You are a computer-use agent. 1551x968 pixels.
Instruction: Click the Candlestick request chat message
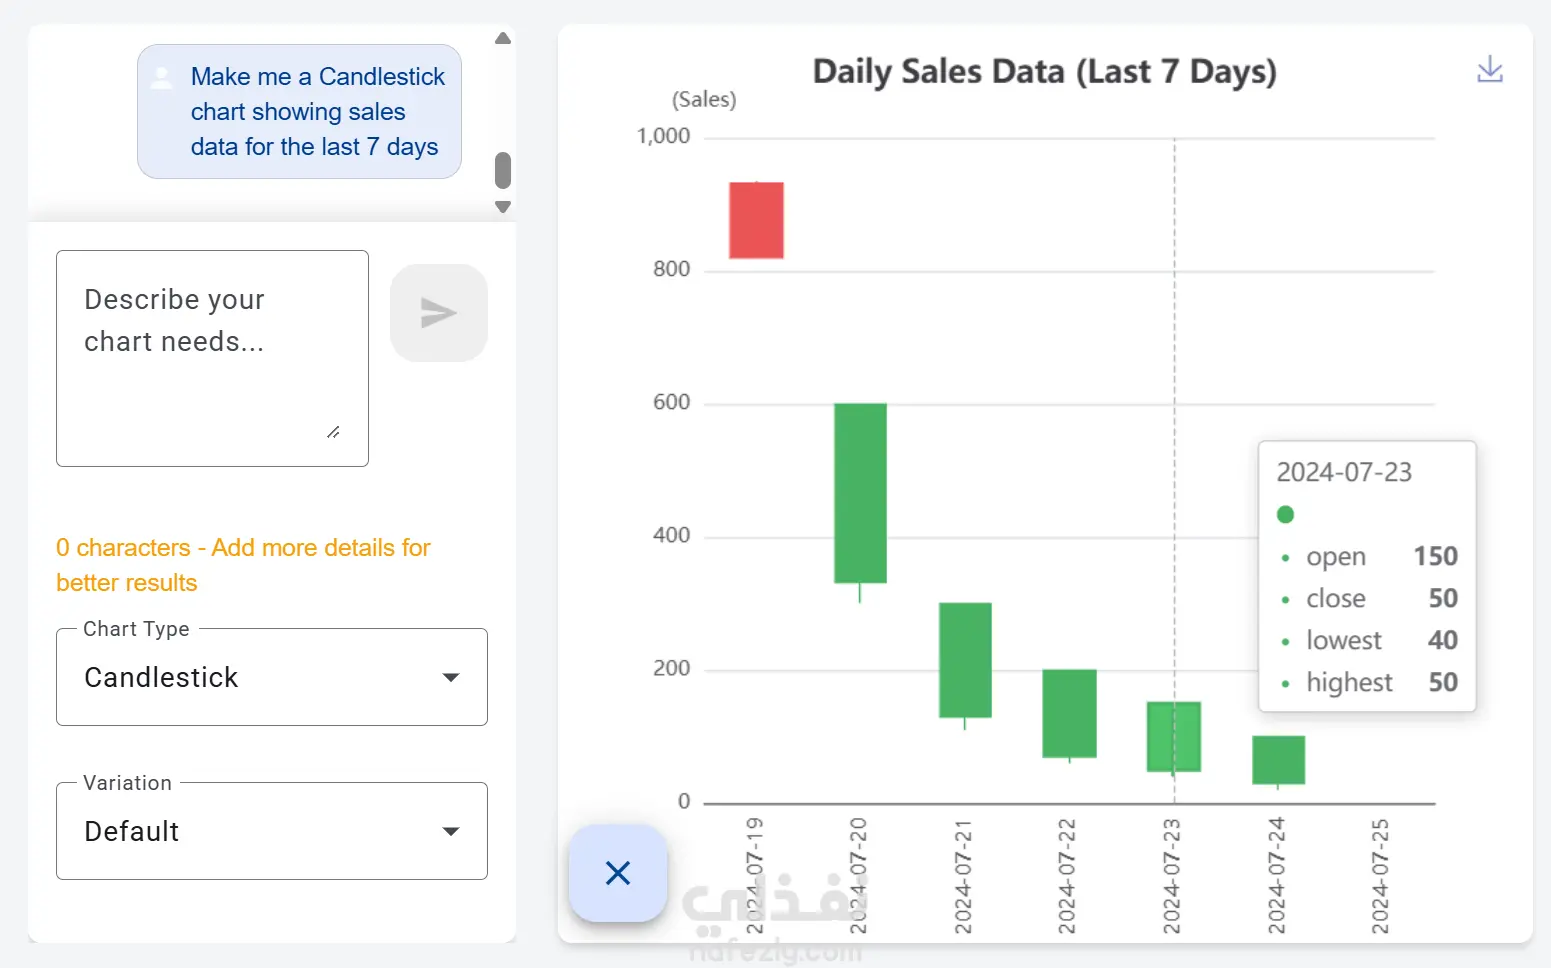coord(299,111)
